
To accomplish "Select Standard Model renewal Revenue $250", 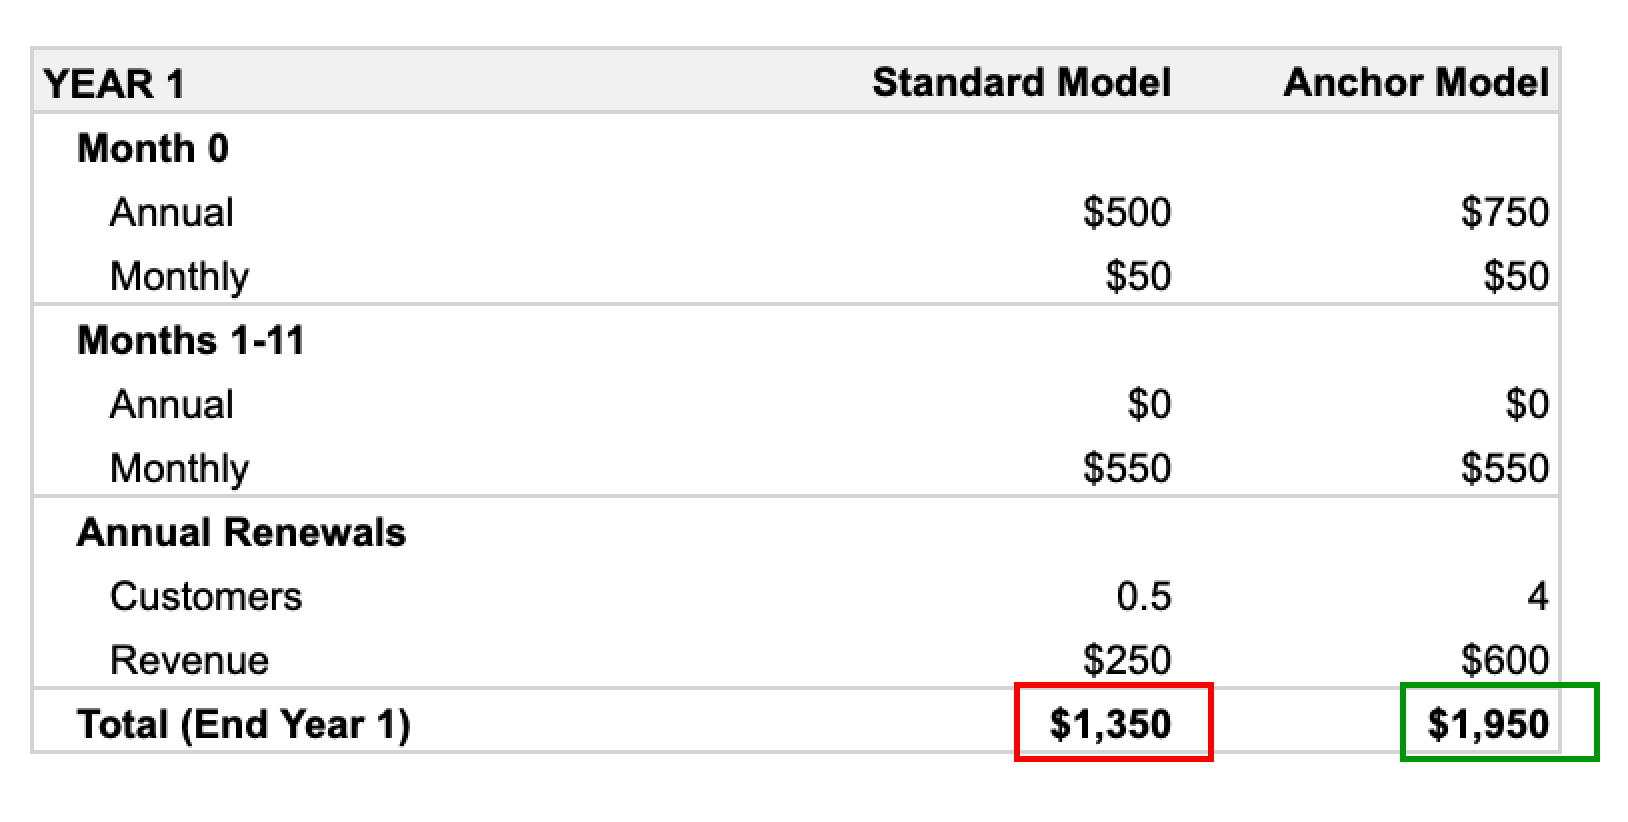I will [x=1127, y=660].
